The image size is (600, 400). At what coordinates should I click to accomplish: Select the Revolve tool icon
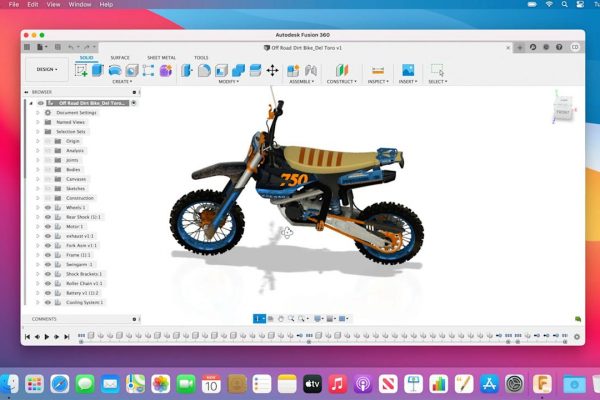(115, 70)
